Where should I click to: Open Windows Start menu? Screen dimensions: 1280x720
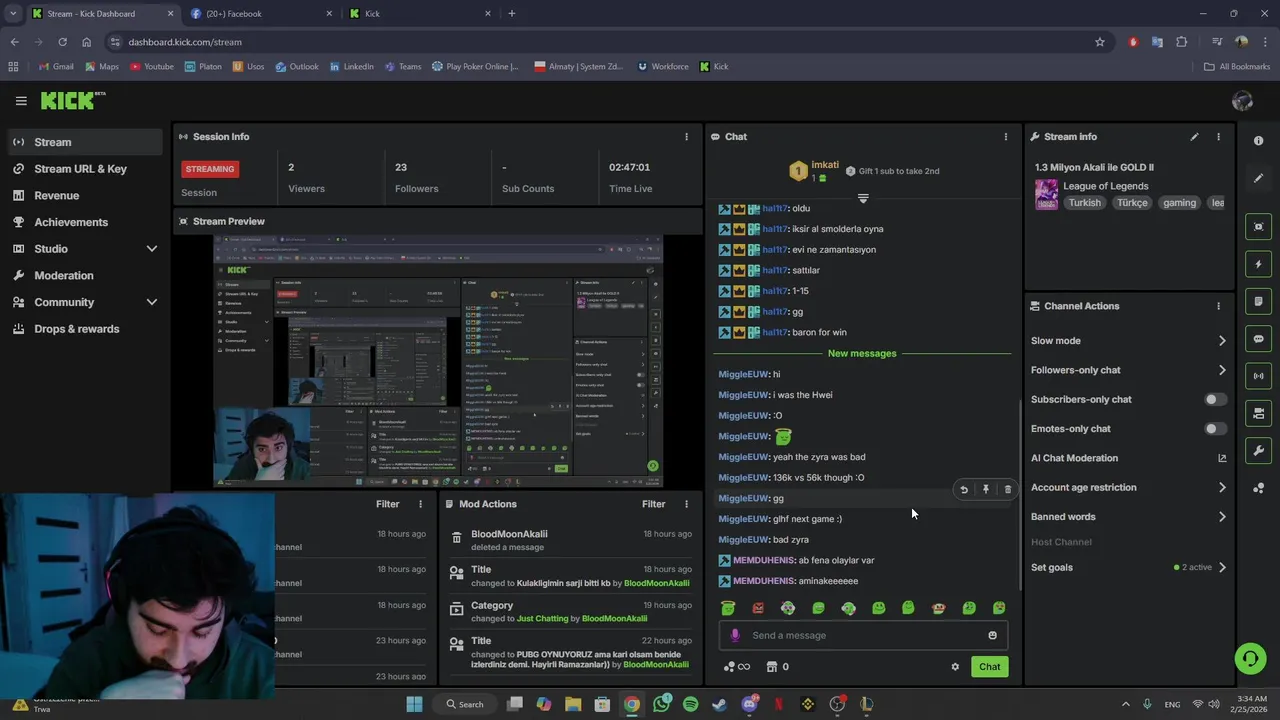(414, 704)
